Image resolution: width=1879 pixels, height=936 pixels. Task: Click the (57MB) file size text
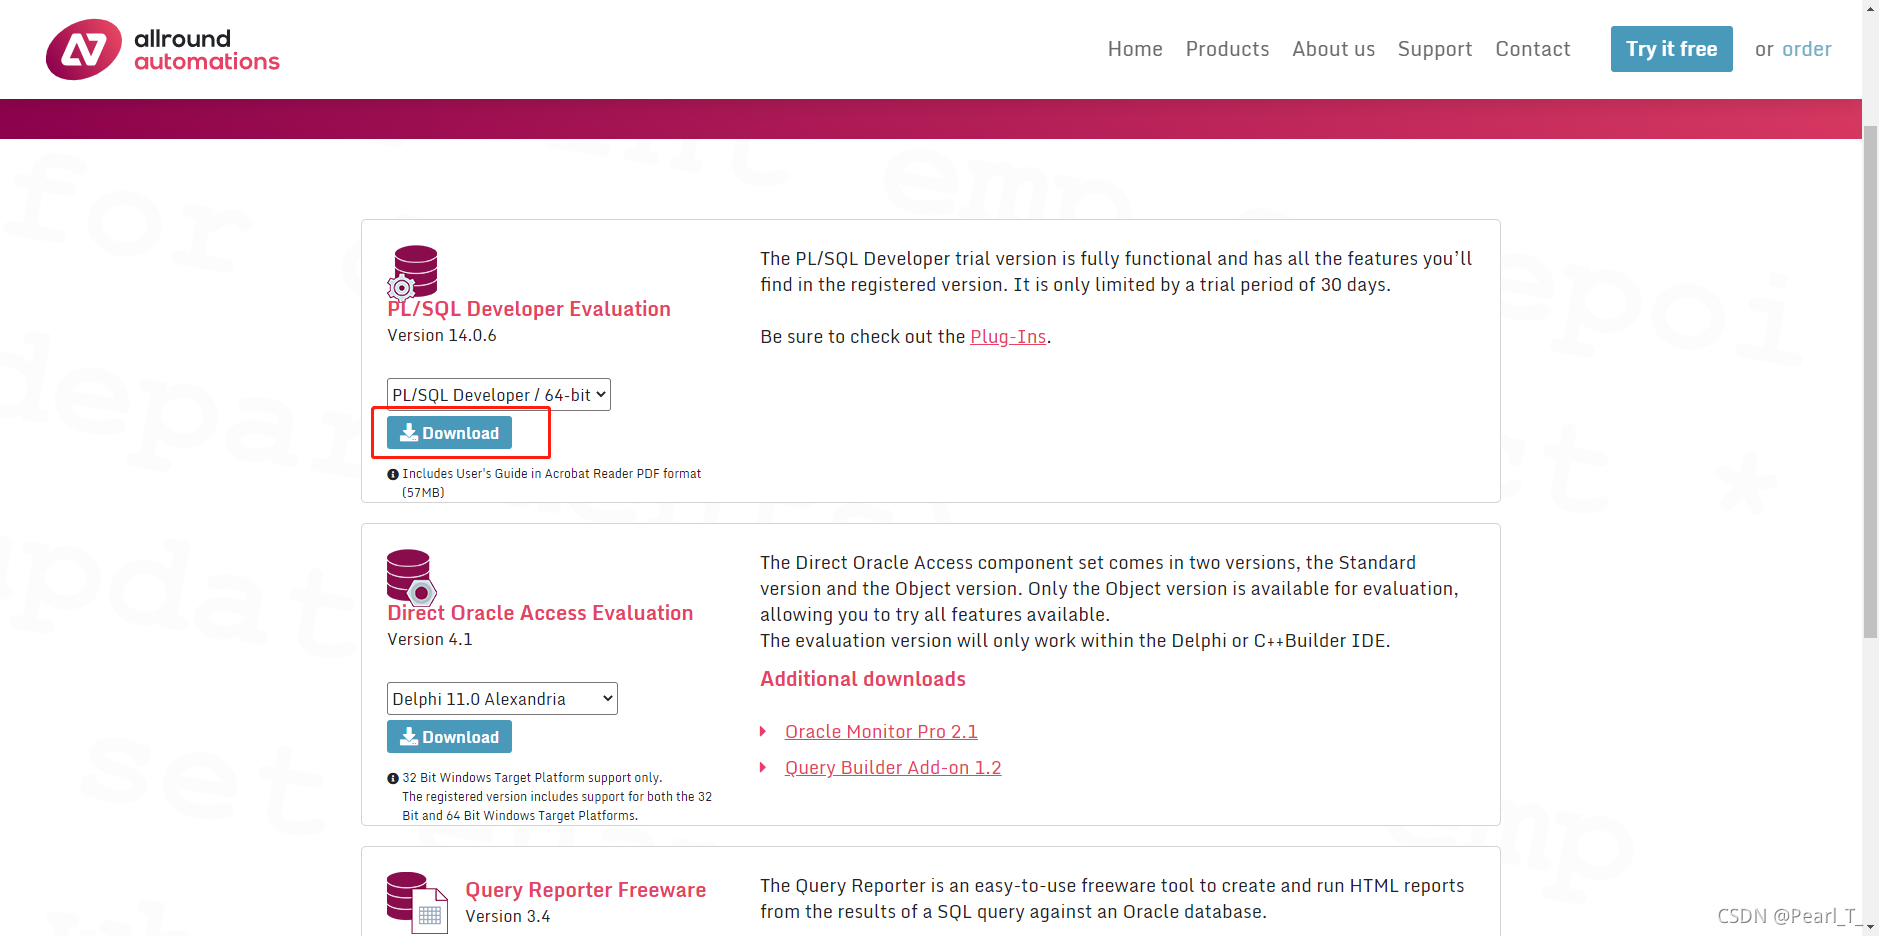click(x=423, y=493)
